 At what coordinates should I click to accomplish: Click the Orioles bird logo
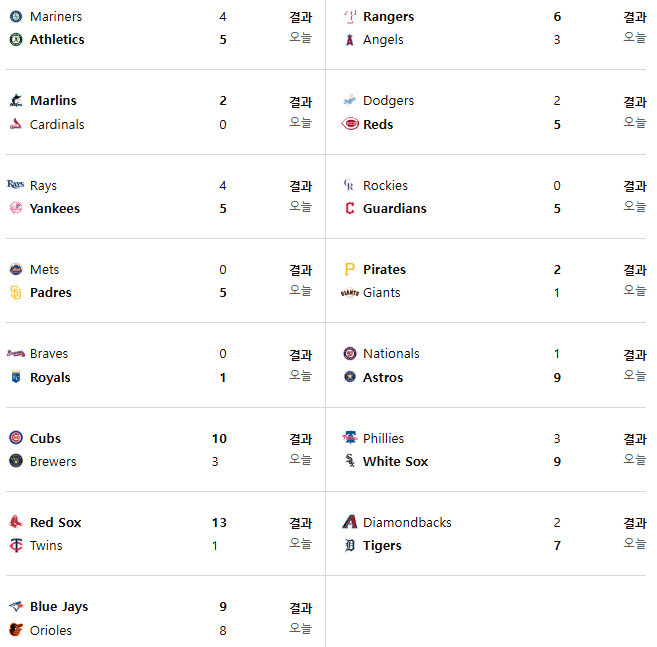coord(16,629)
